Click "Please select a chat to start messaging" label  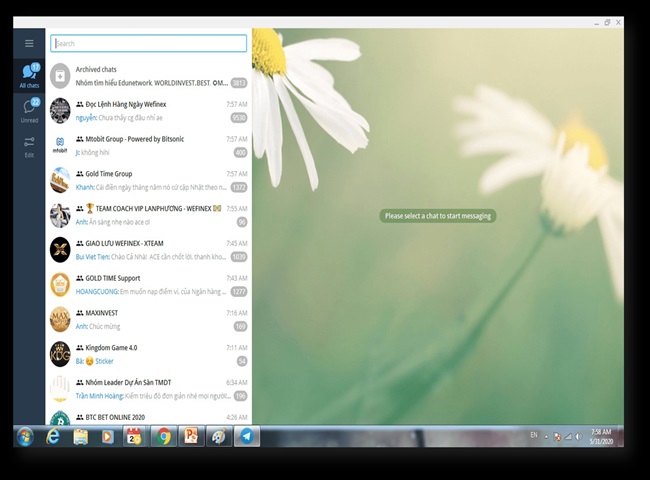(x=438, y=216)
